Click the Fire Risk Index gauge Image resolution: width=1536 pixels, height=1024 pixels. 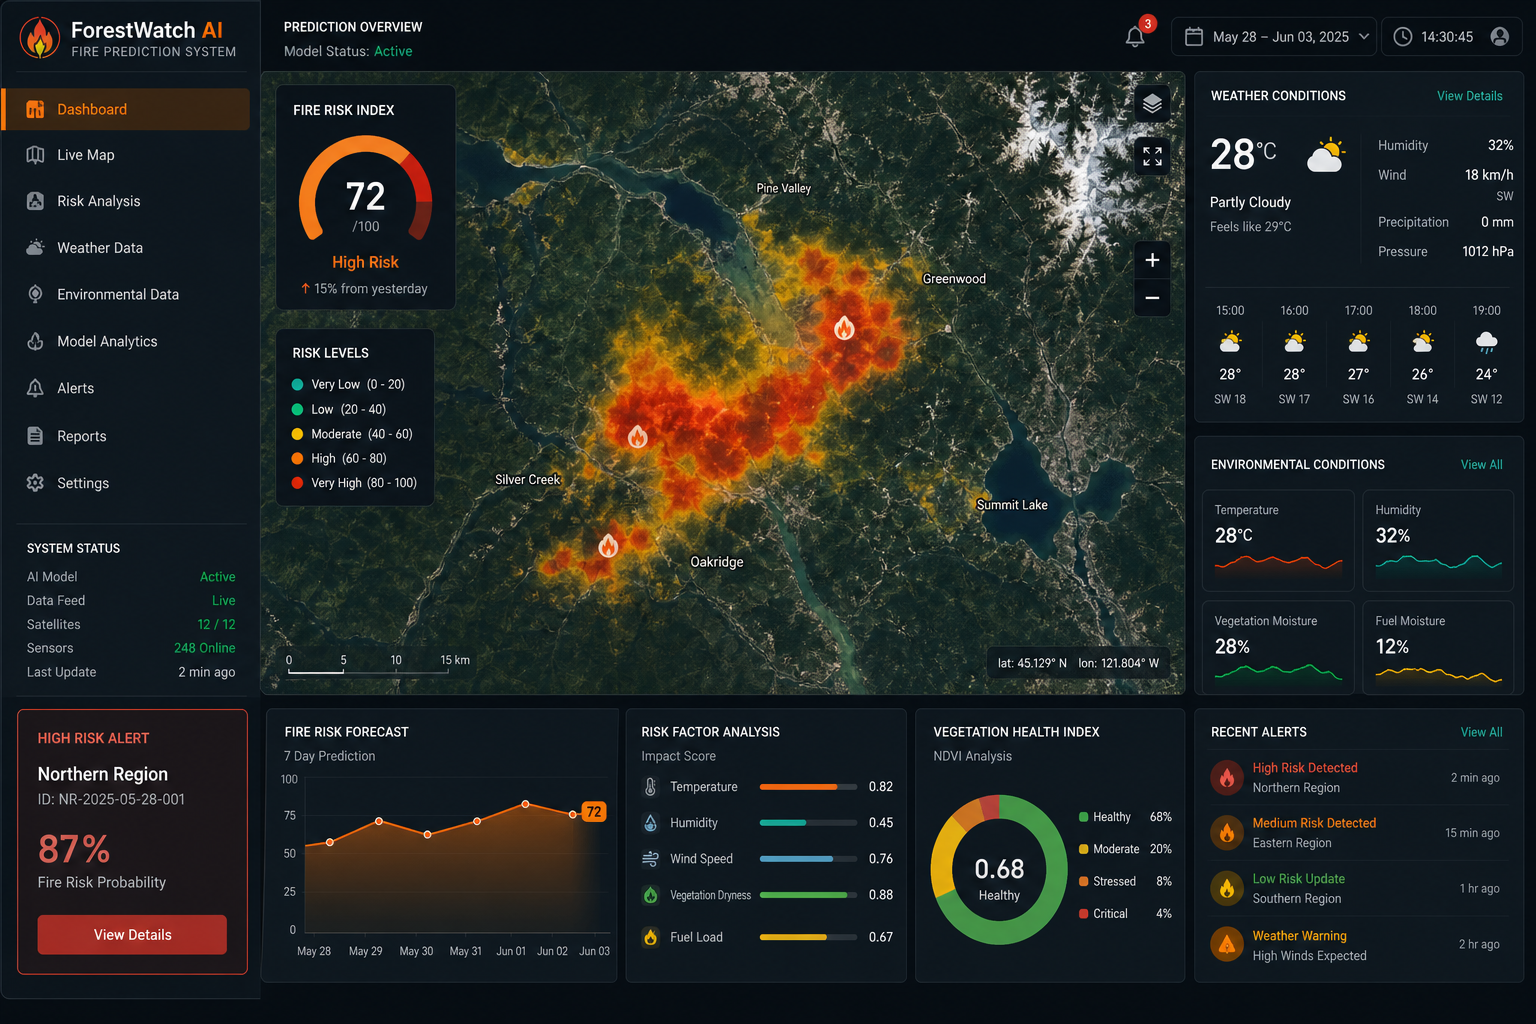[365, 190]
